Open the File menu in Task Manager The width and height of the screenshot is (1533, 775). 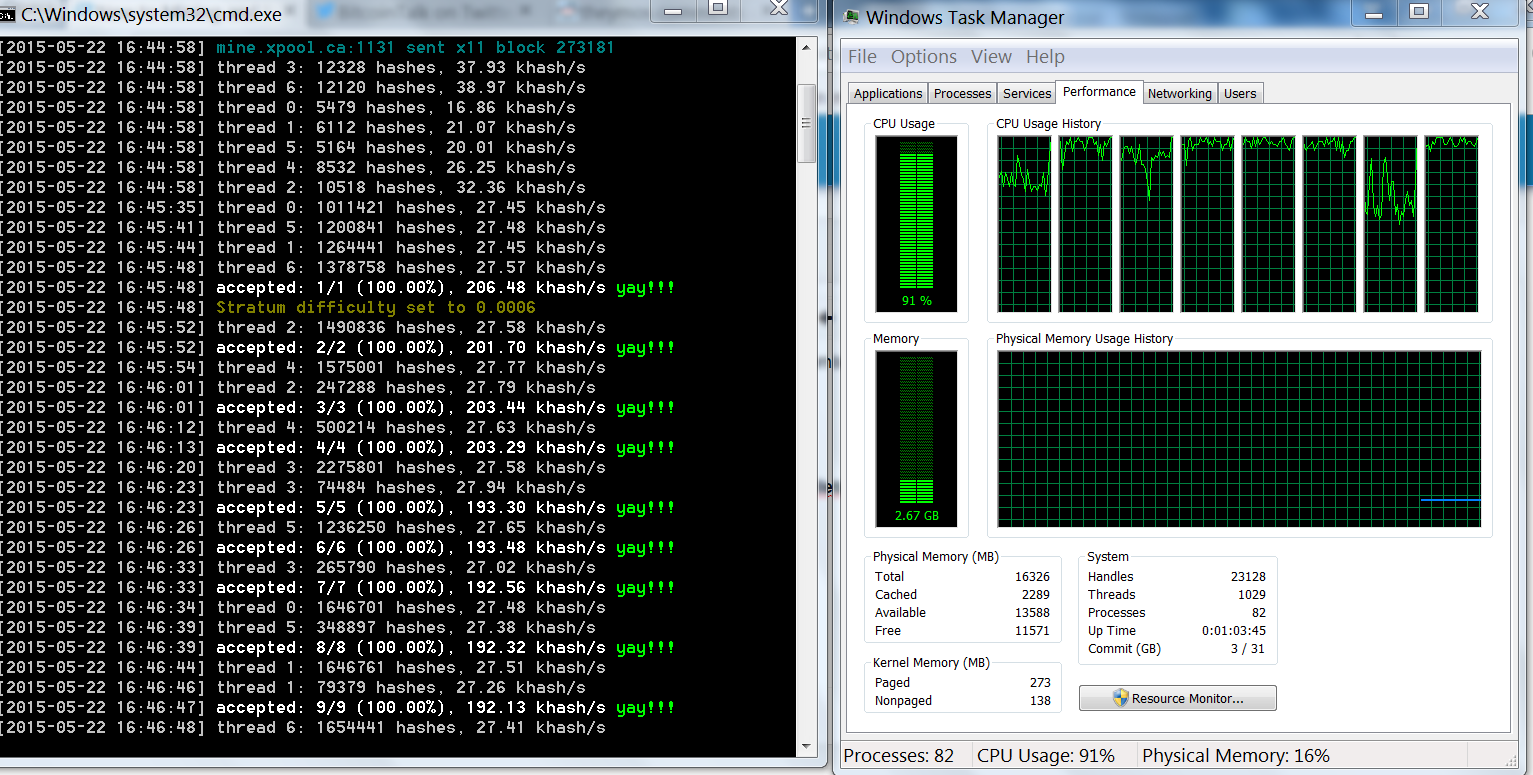coord(862,57)
